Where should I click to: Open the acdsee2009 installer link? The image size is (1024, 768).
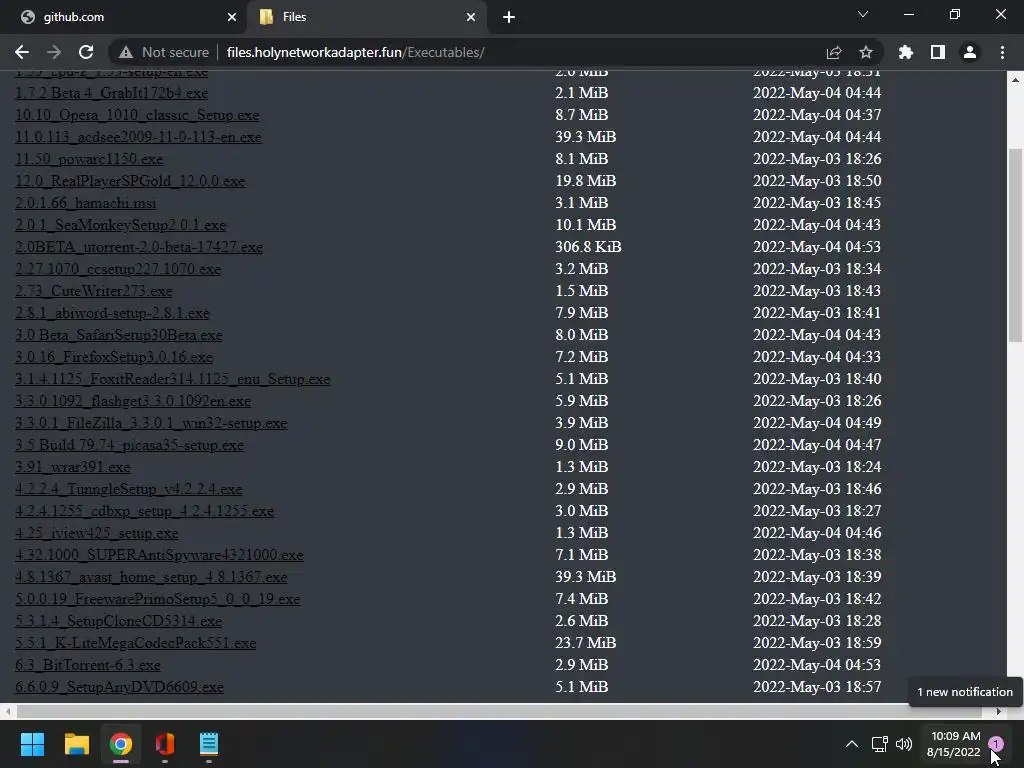coord(138,137)
